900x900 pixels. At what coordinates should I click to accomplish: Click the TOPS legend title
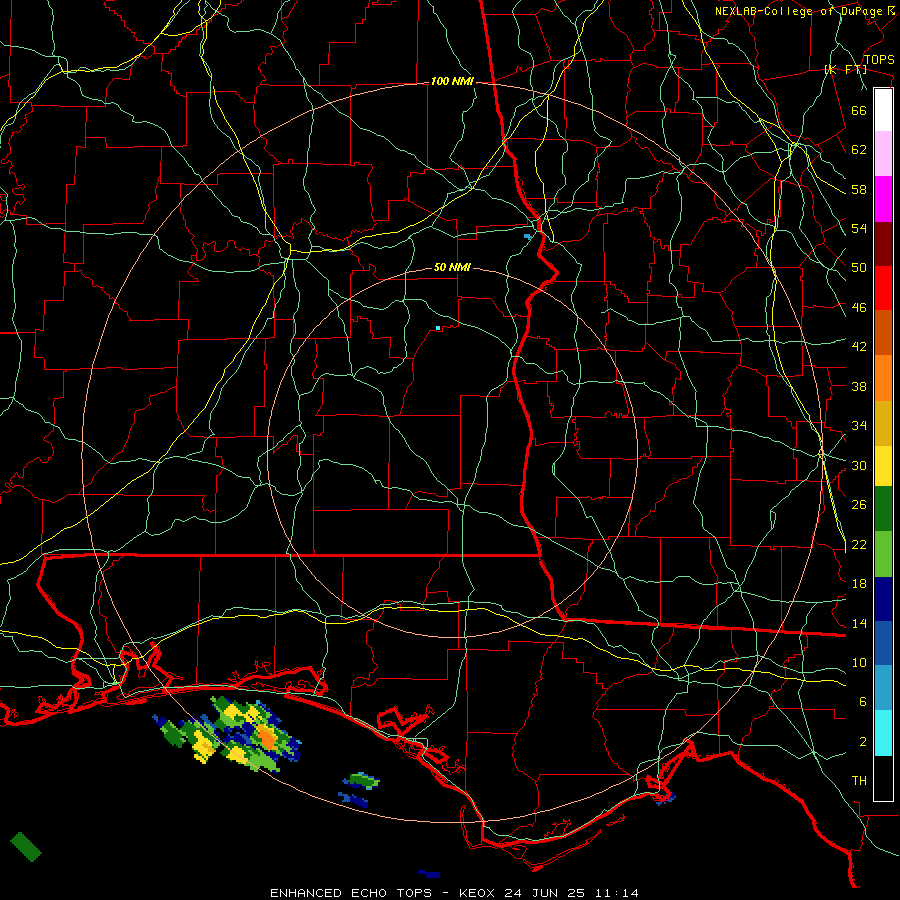point(879,60)
